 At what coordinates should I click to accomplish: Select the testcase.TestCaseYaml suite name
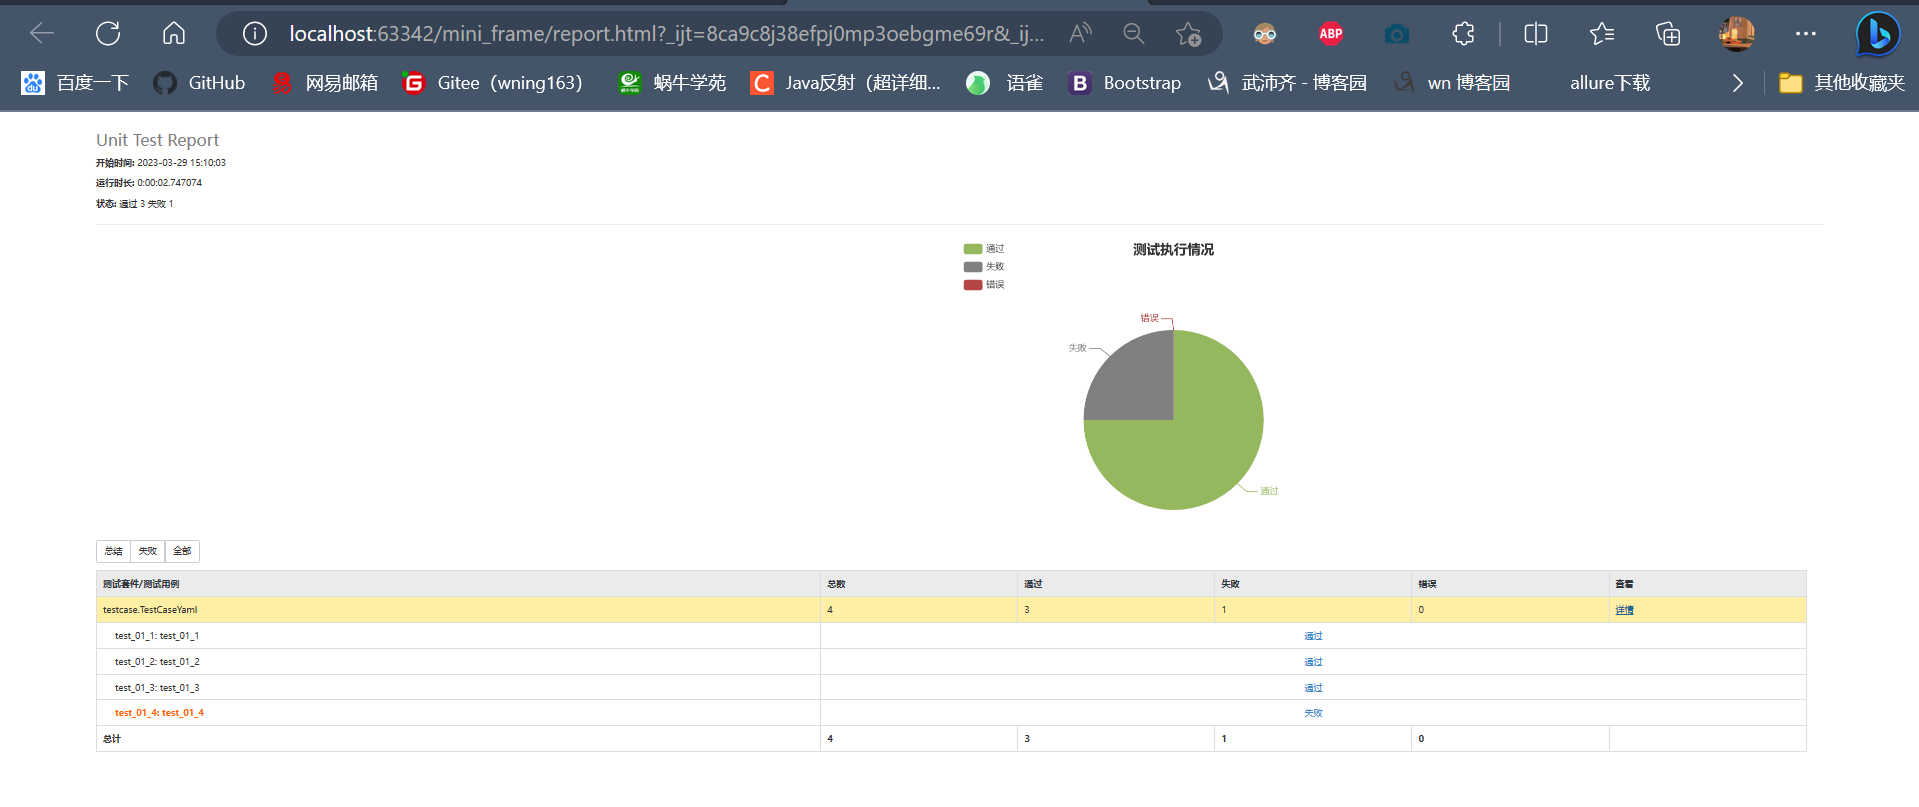150,610
